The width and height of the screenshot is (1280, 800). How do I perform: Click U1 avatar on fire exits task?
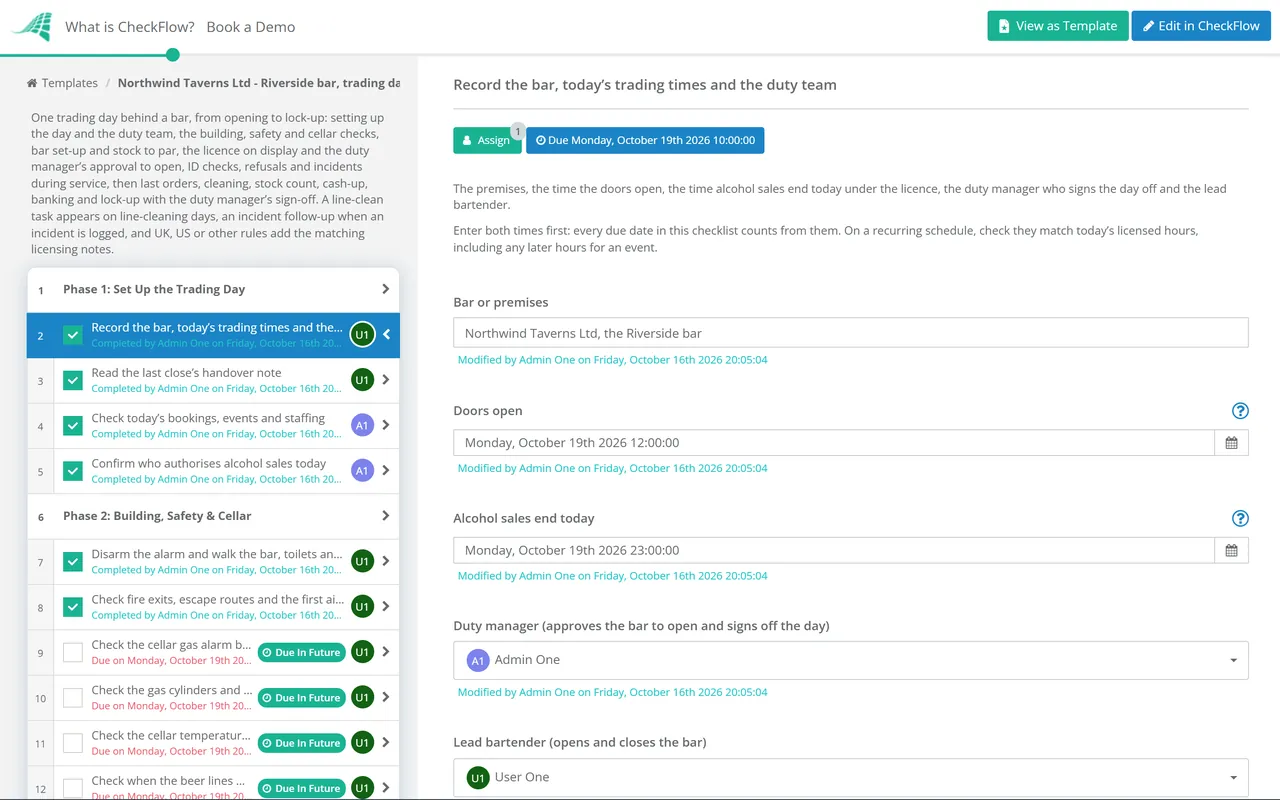coord(362,607)
